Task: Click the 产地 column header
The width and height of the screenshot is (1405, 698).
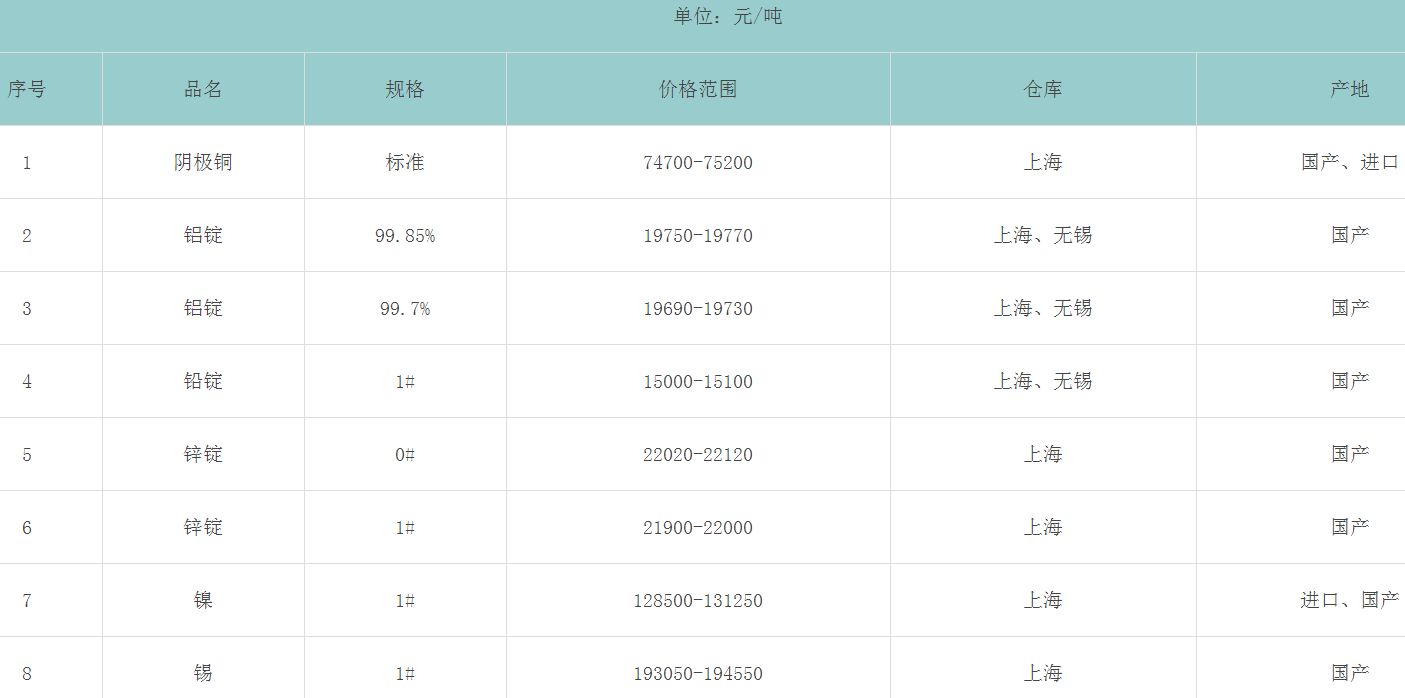Action: [1349, 89]
